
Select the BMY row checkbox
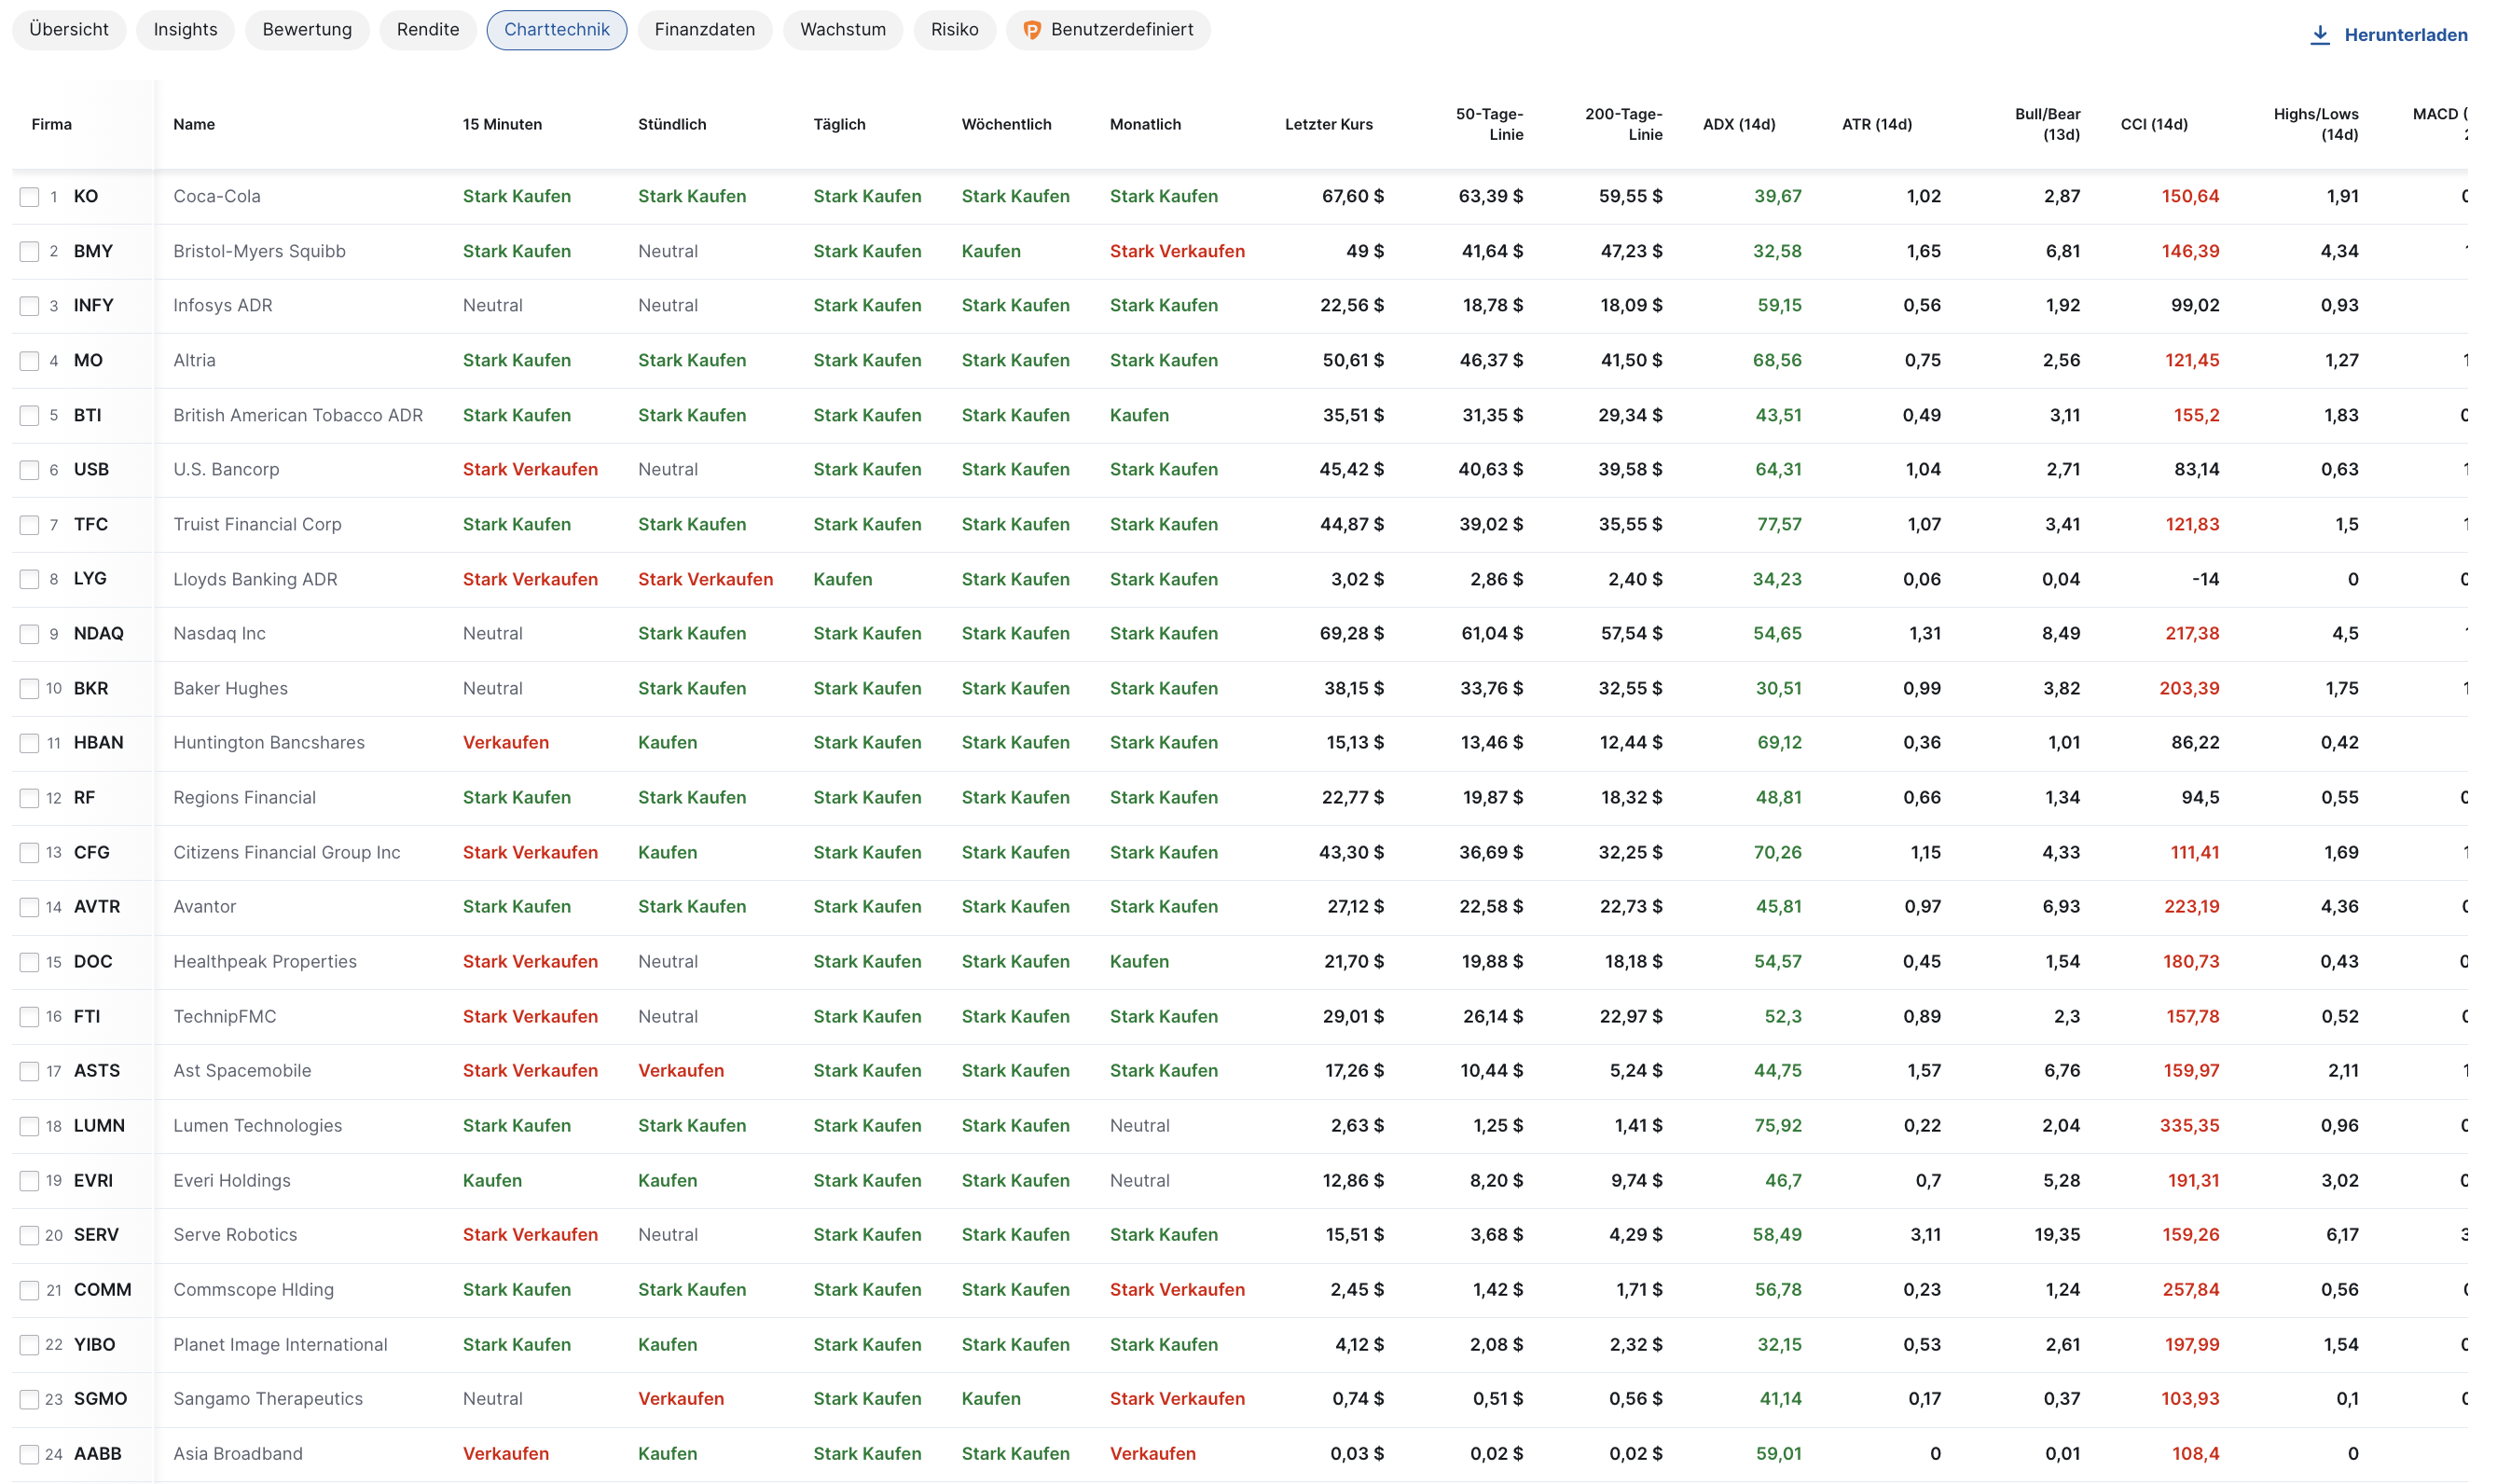[x=29, y=252]
